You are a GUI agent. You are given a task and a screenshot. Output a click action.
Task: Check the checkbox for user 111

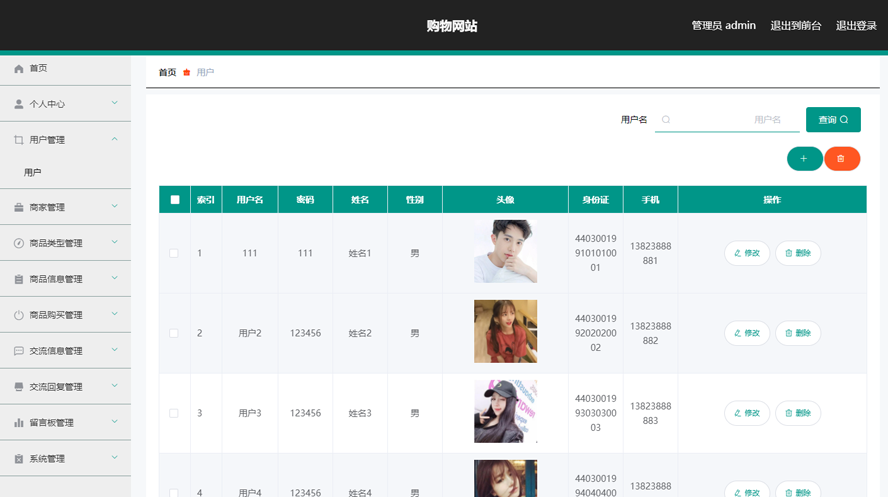[x=174, y=253]
